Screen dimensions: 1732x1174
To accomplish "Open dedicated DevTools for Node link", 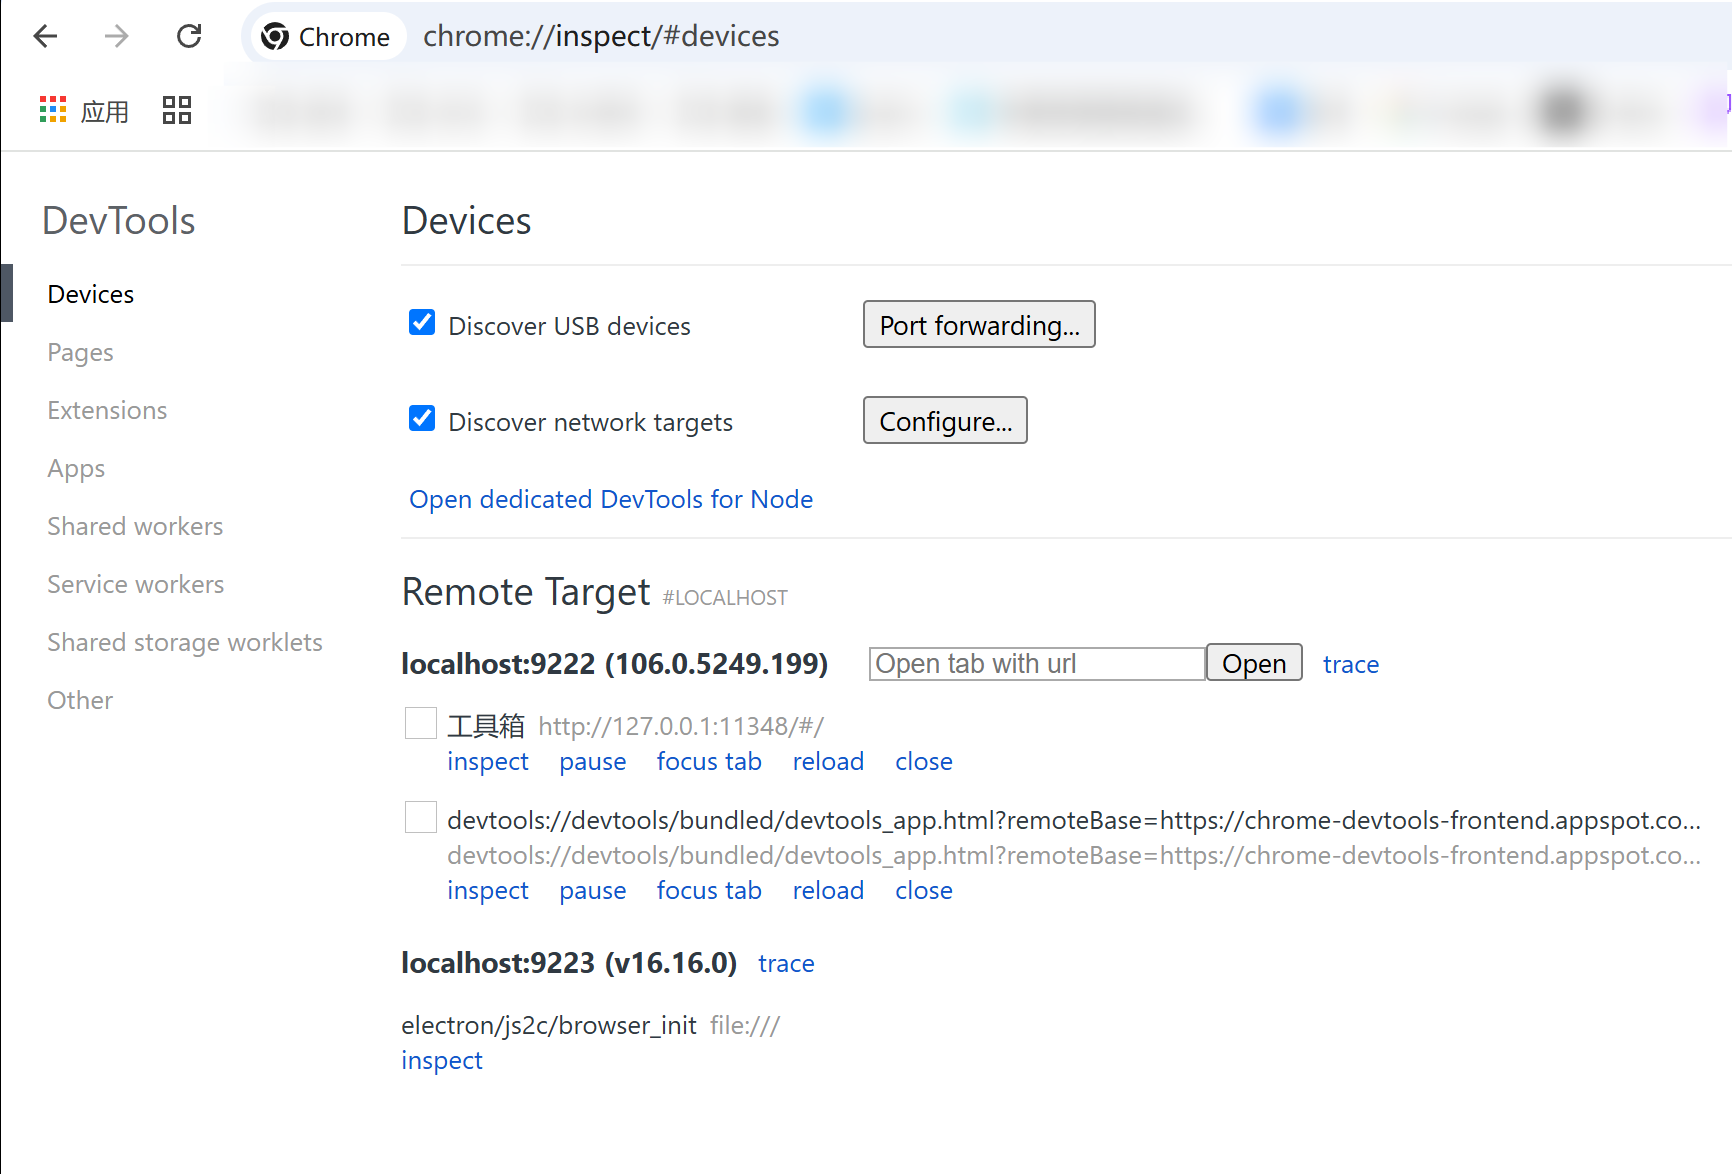I will [611, 499].
